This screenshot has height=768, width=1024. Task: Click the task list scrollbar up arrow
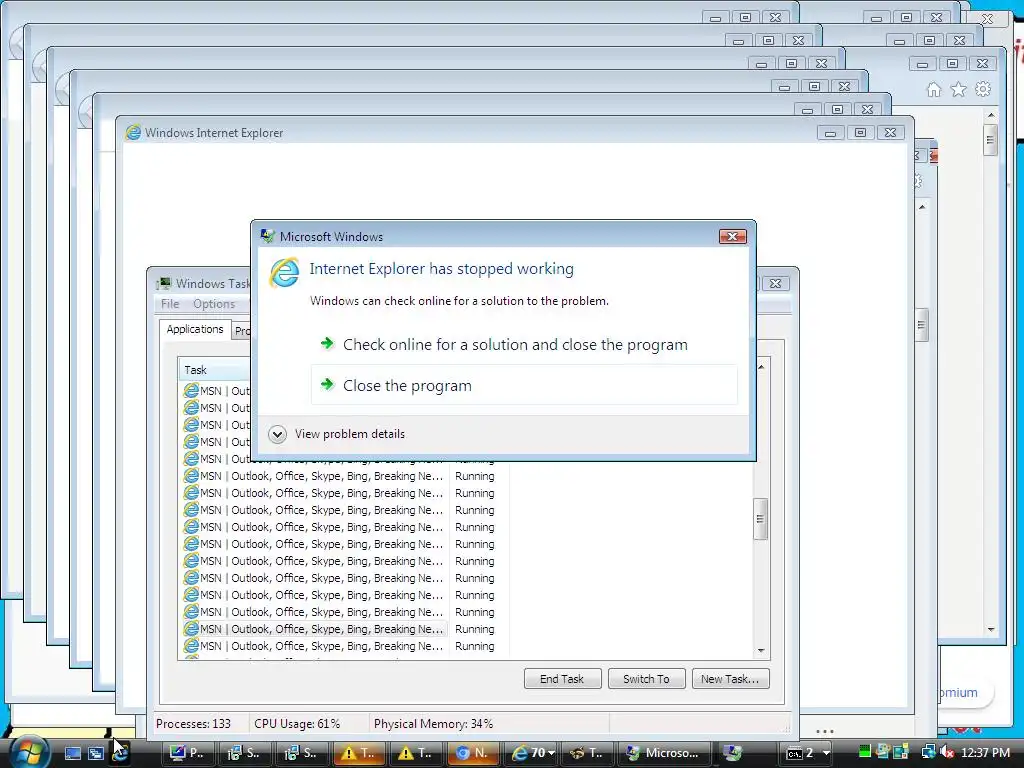tap(761, 367)
